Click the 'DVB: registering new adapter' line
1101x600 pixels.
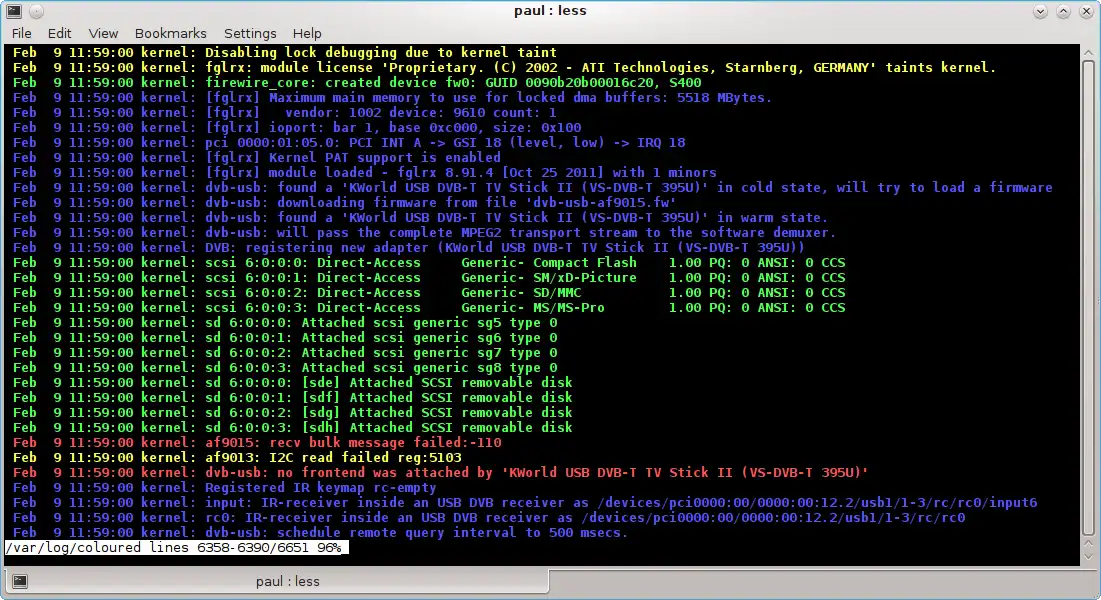[x=409, y=247]
